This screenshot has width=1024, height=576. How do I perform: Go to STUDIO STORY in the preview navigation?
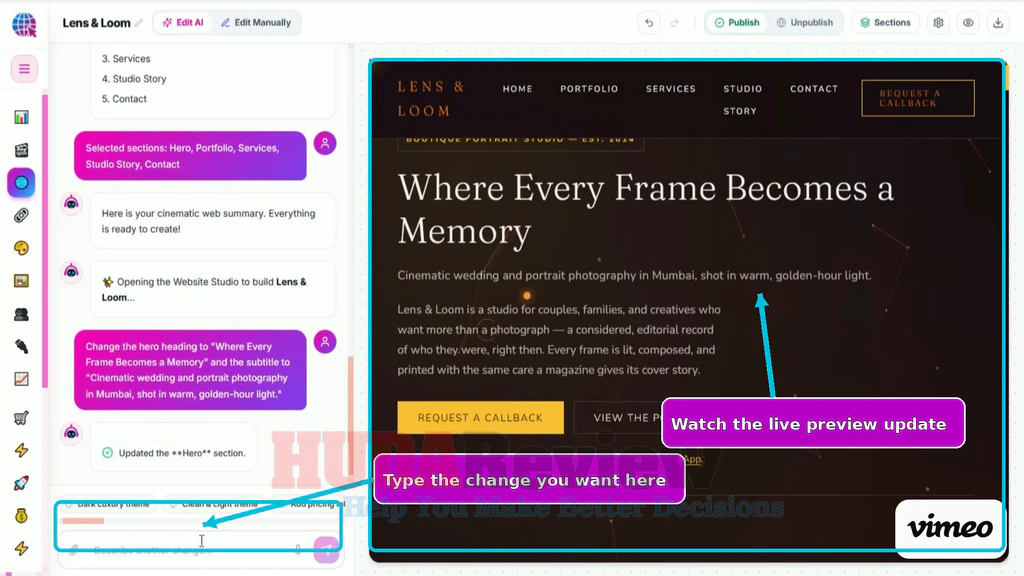(743, 100)
